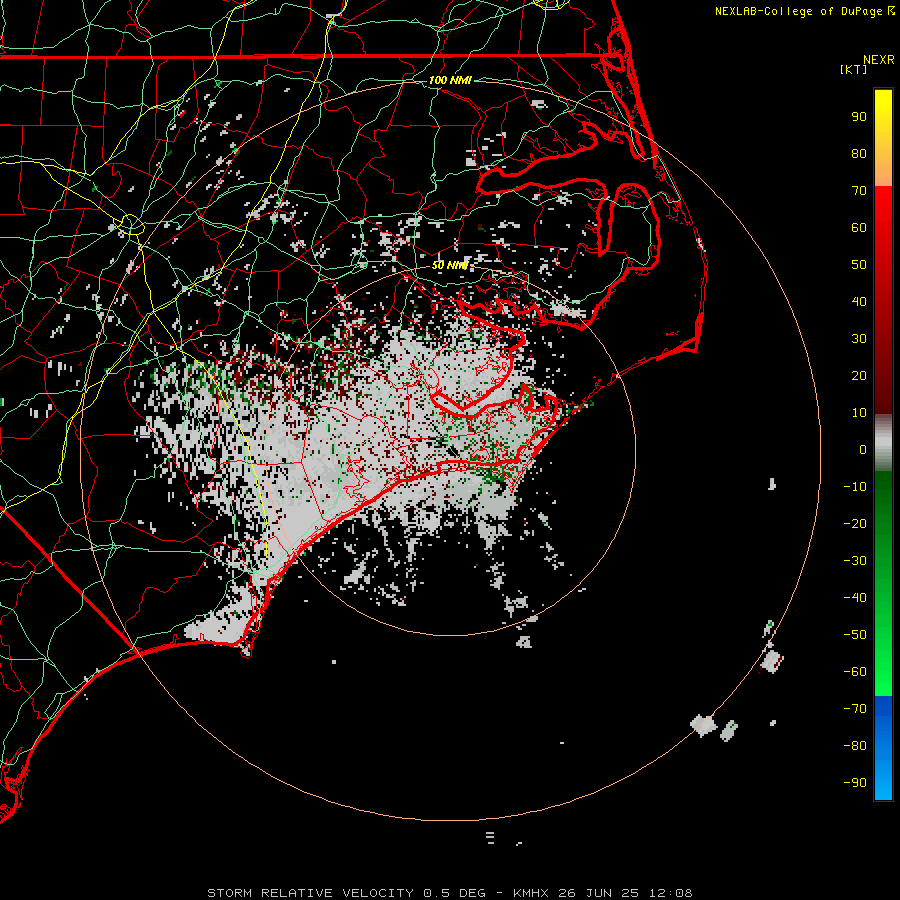The image size is (900, 900).
Task: Click the positive 90 scale value
Action: [x=859, y=117]
